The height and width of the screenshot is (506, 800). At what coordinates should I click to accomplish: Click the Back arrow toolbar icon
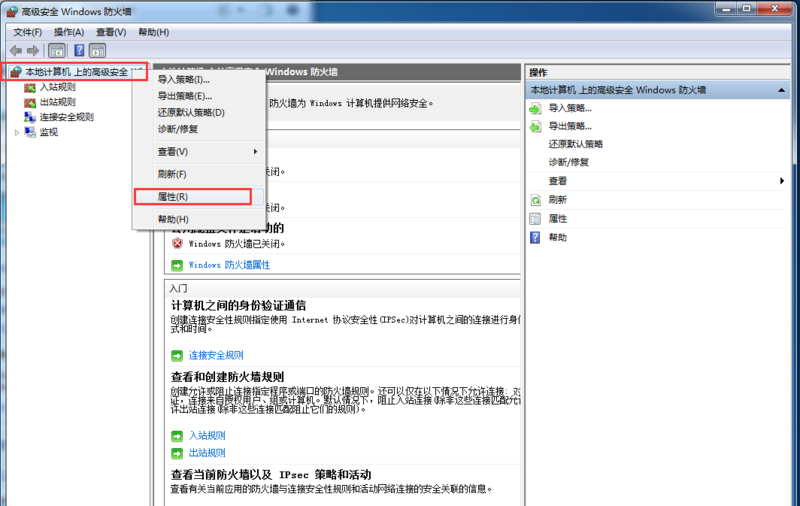[x=16, y=50]
